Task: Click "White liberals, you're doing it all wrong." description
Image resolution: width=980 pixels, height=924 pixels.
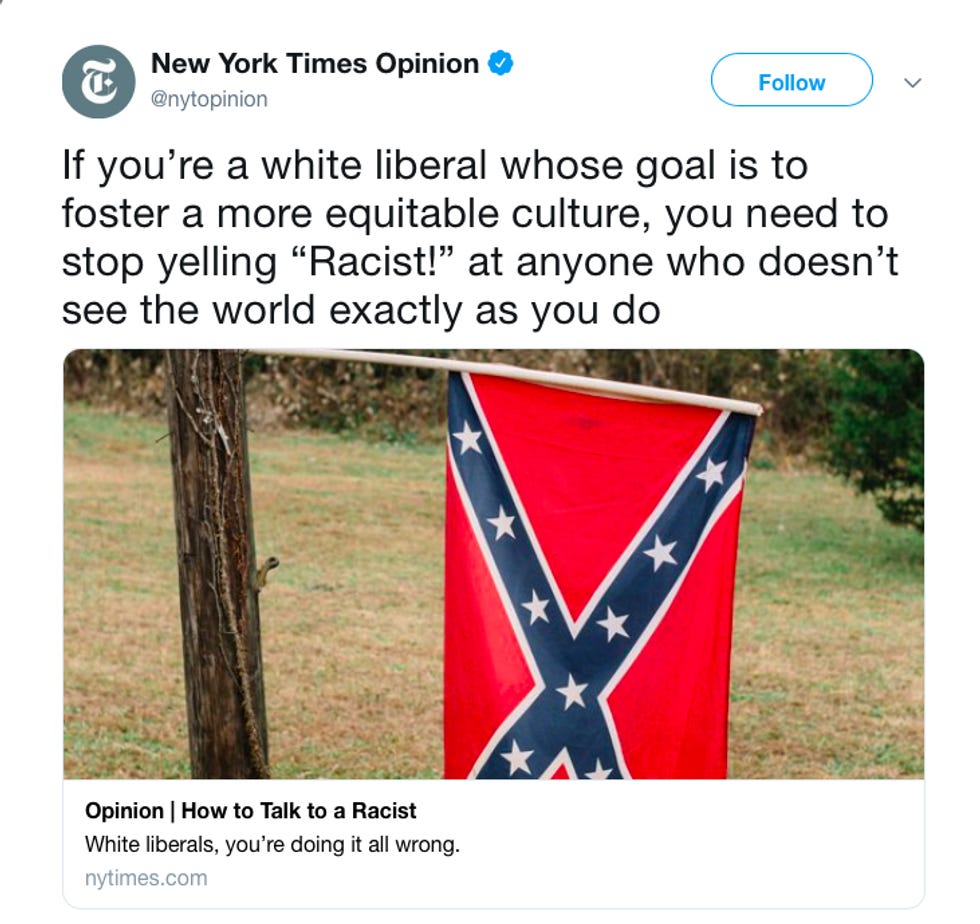Action: click(272, 845)
